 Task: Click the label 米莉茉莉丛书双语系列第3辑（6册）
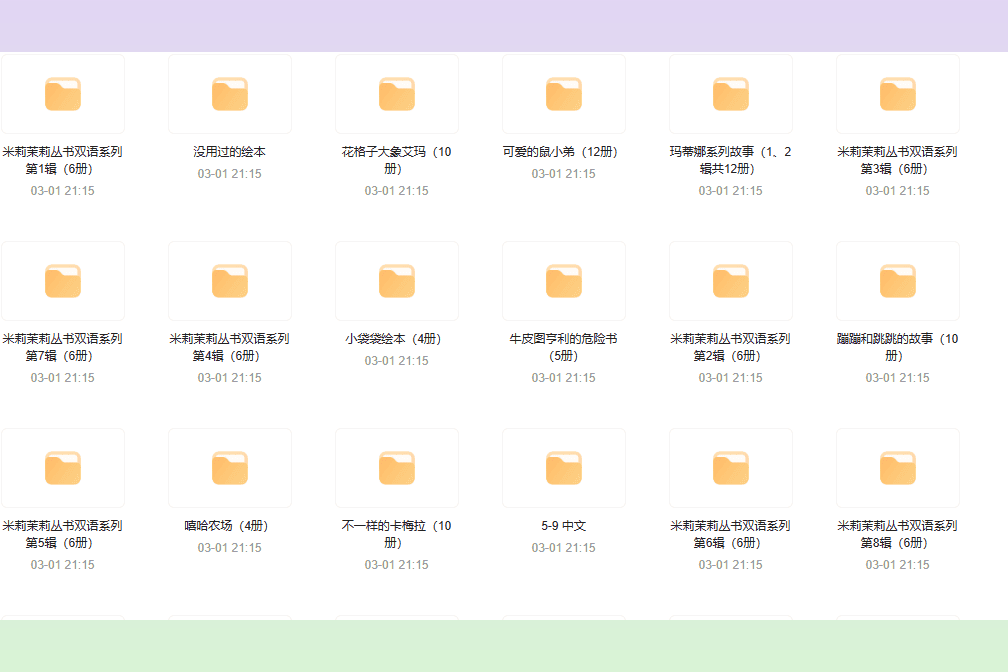(897, 160)
